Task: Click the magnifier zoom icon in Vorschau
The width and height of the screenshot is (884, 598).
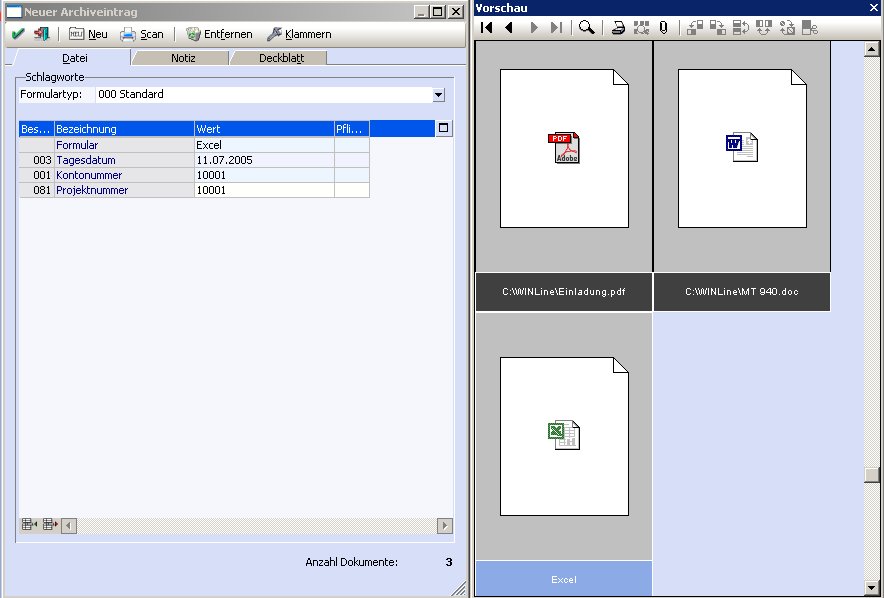Action: click(586, 27)
